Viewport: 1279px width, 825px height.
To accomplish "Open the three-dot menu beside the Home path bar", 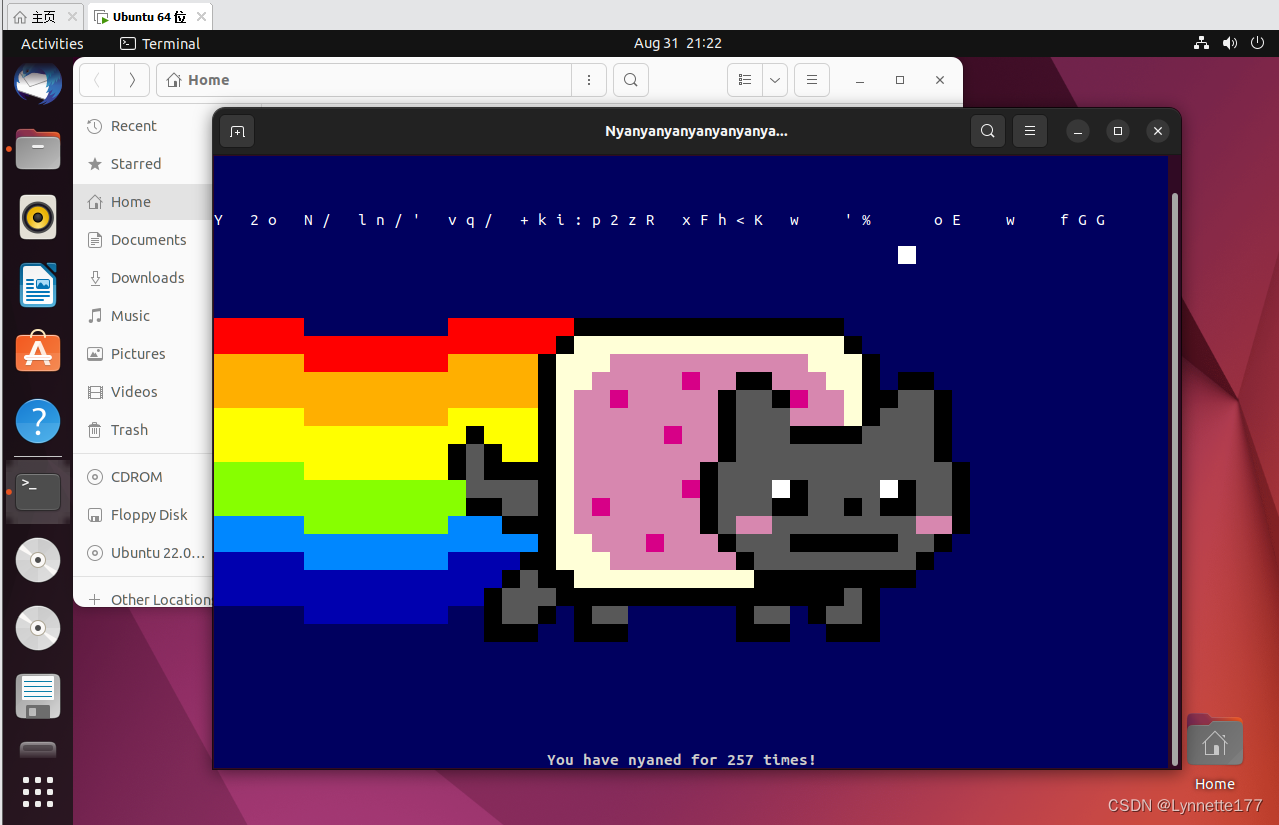I will click(588, 80).
